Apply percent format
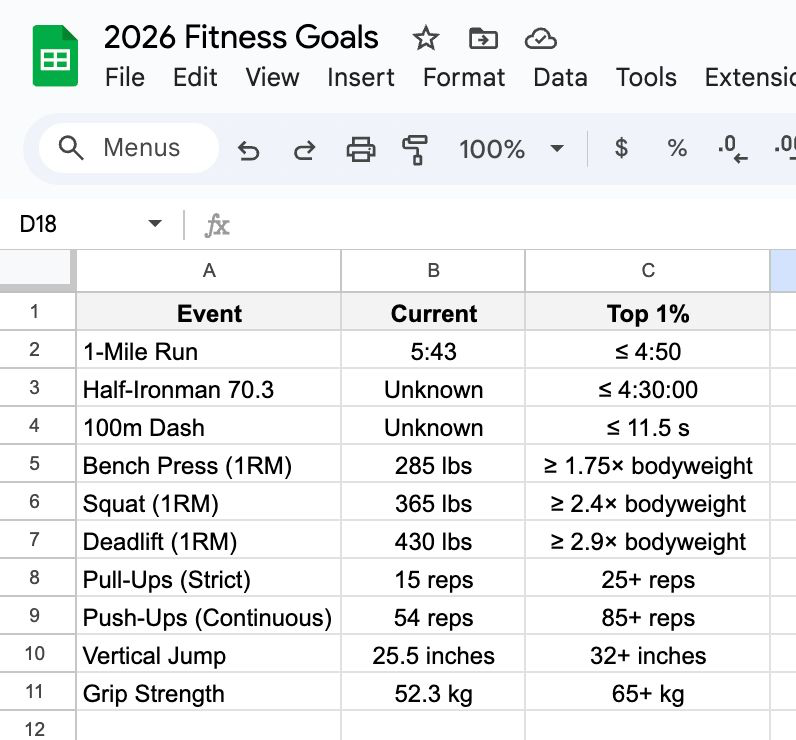 [677, 148]
